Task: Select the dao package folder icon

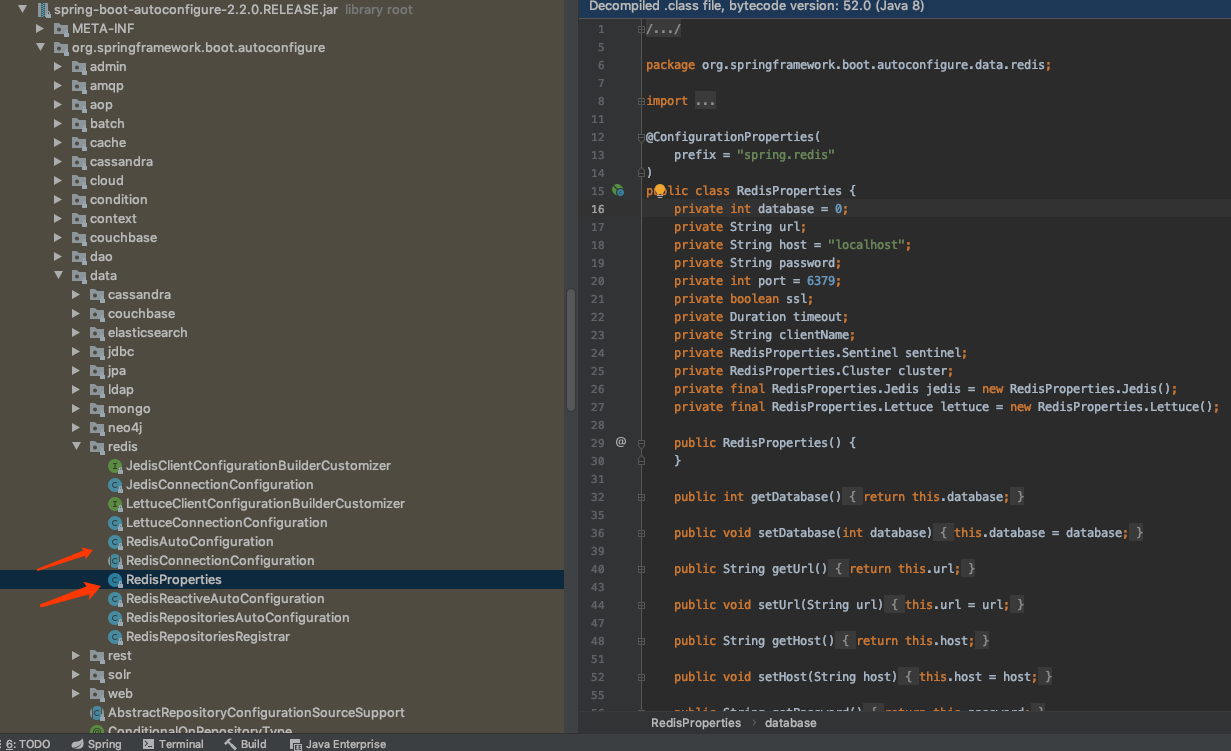Action: click(79, 256)
